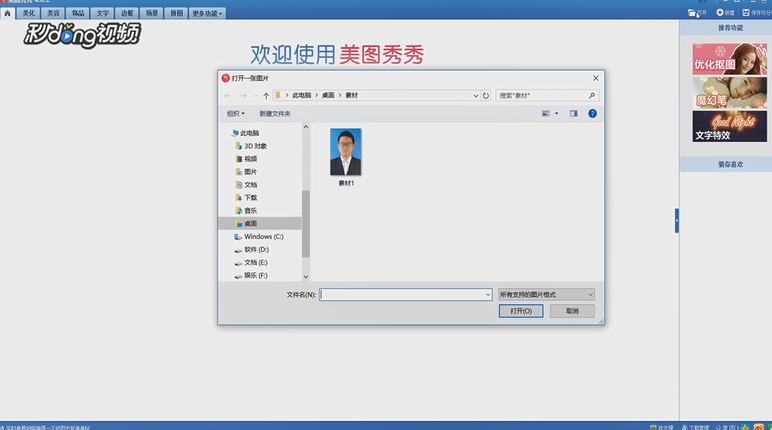Viewport: 772px width, 430px height.
Task: Open the 饰品 tab
Action: point(78,13)
